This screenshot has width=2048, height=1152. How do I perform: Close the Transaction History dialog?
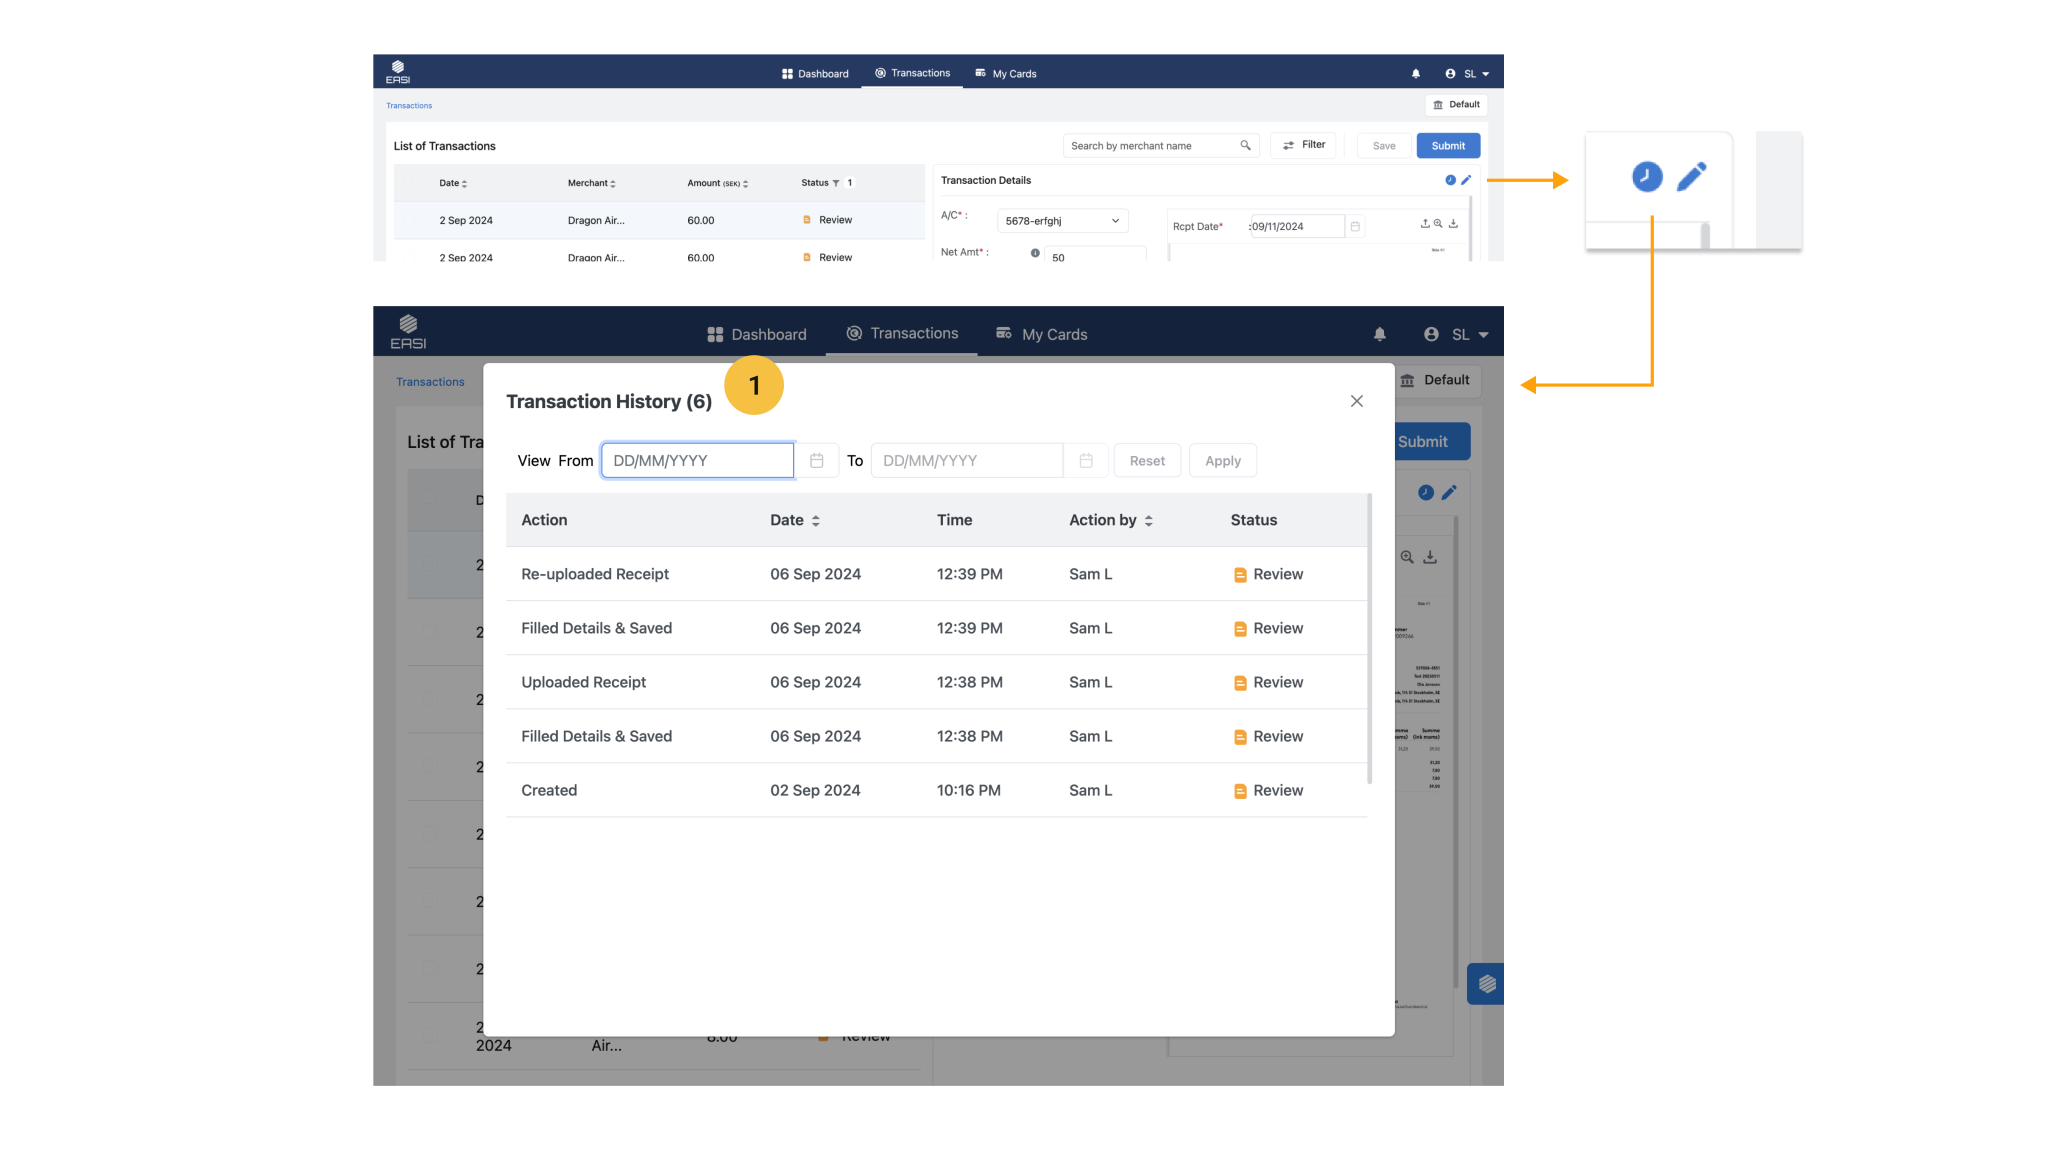[x=1356, y=401]
